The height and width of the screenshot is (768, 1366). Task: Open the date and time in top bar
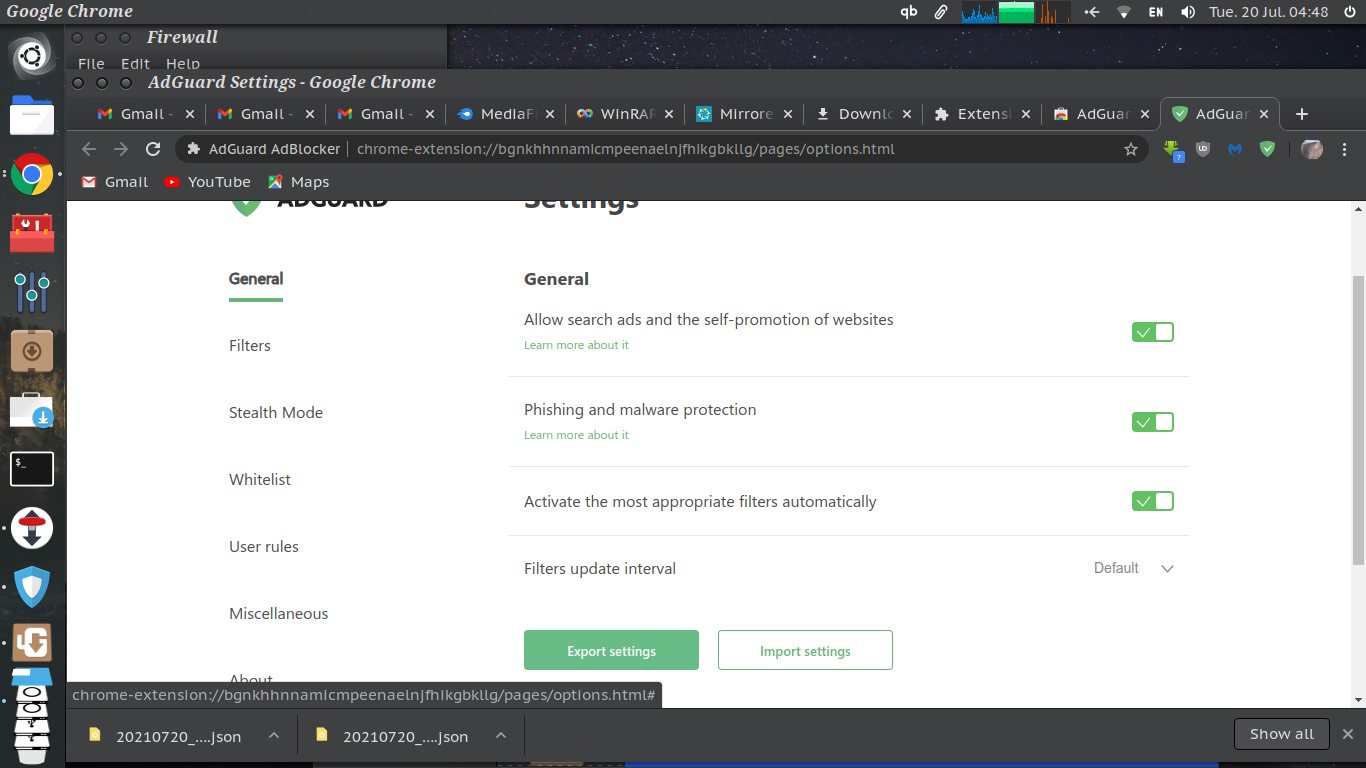point(1268,12)
